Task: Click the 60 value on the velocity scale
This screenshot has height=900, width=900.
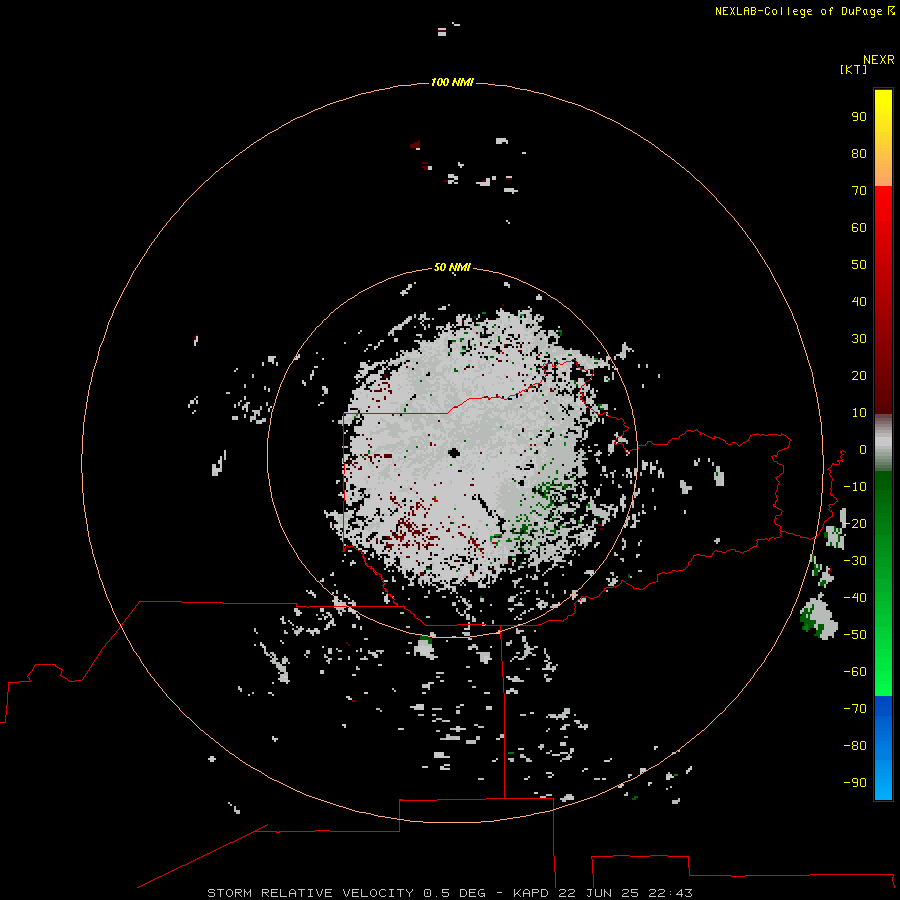Action: (859, 228)
